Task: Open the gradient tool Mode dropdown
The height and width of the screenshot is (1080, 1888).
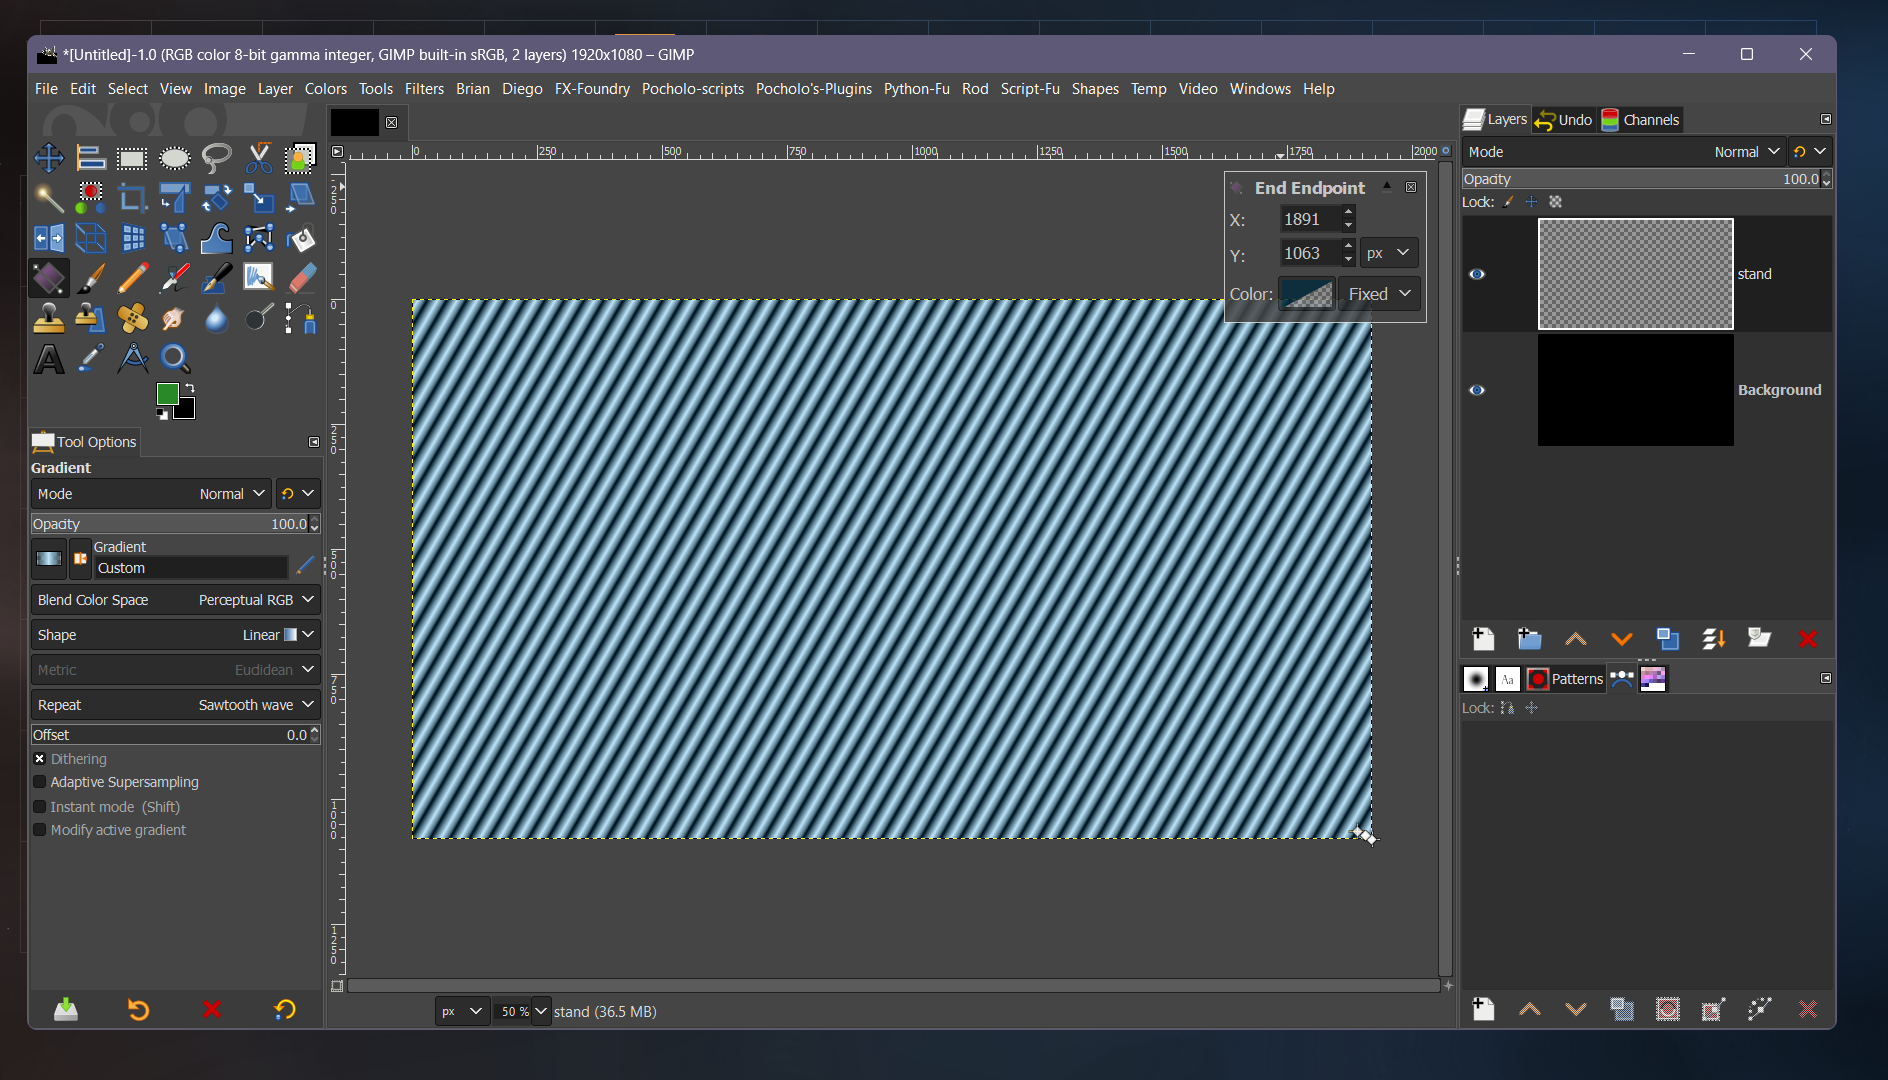Action: tap(151, 494)
